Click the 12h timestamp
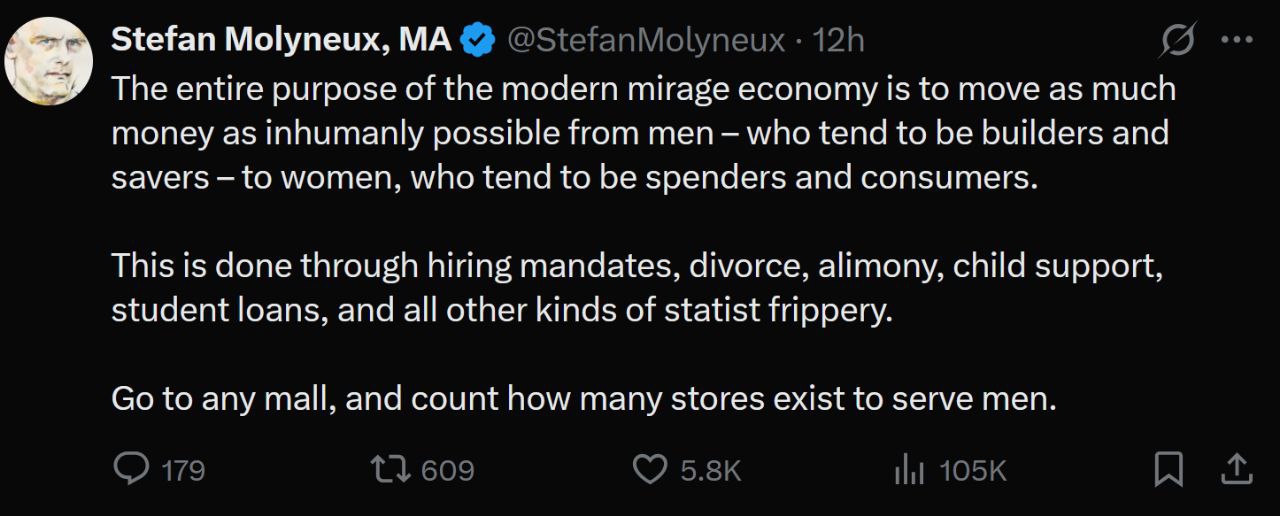The width and height of the screenshot is (1280, 516). (x=839, y=40)
